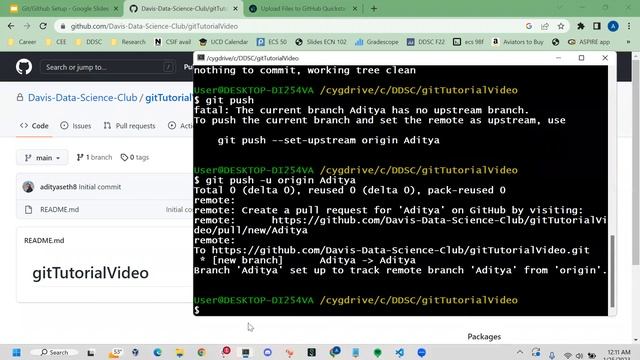Click the browser address bar URL
The width and height of the screenshot is (640, 360).
click(x=154, y=26)
